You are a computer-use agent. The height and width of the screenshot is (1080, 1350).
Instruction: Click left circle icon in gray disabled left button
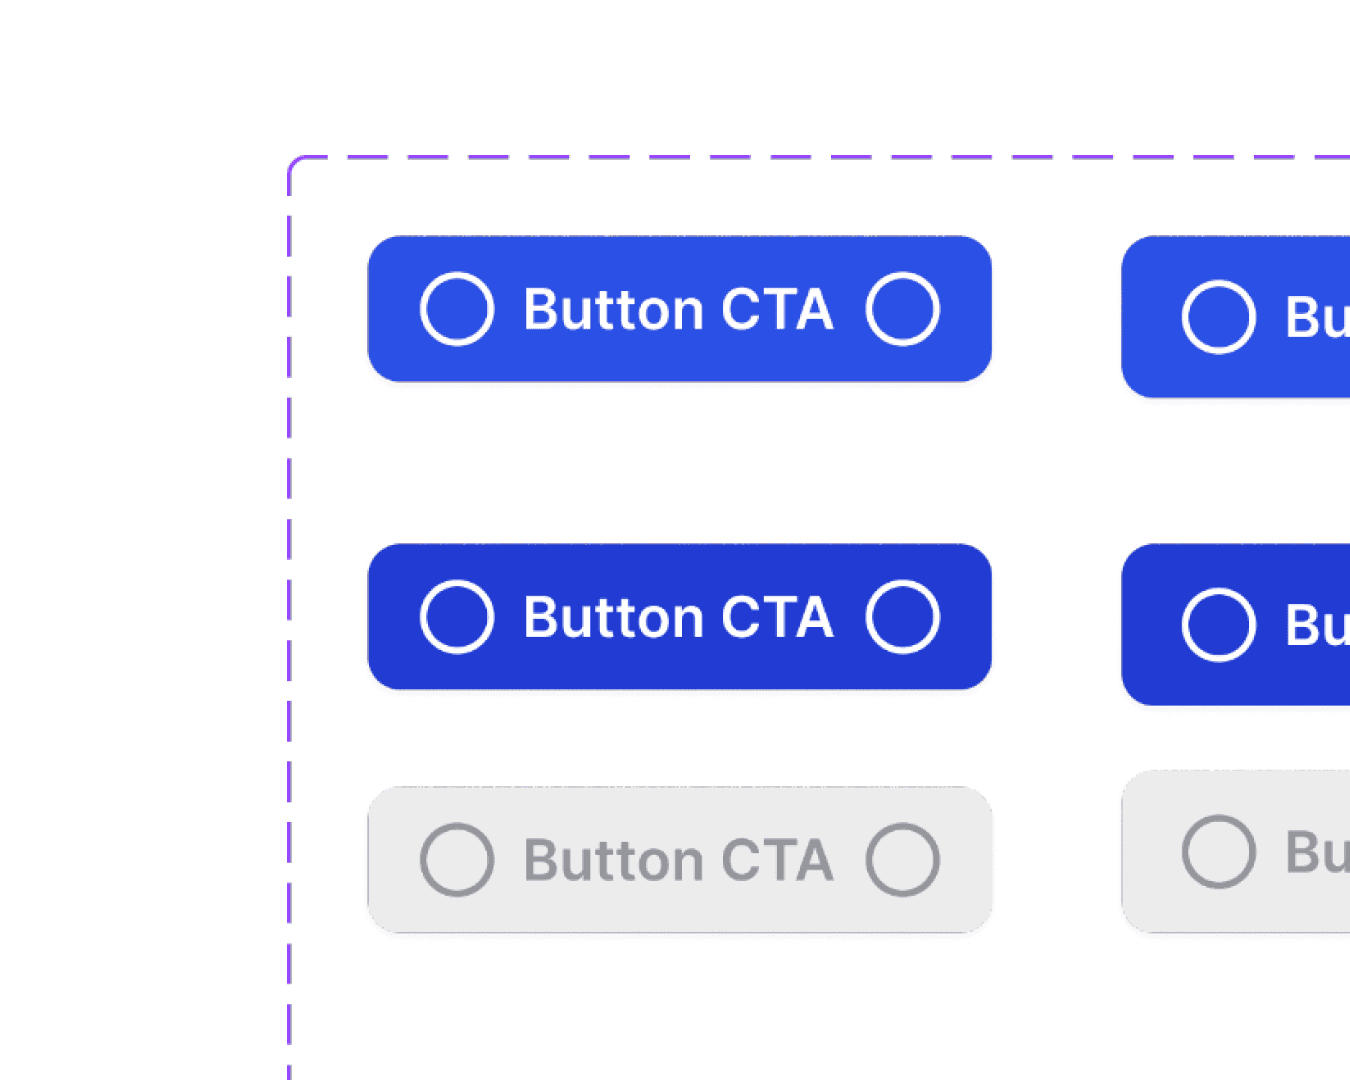coord(457,860)
